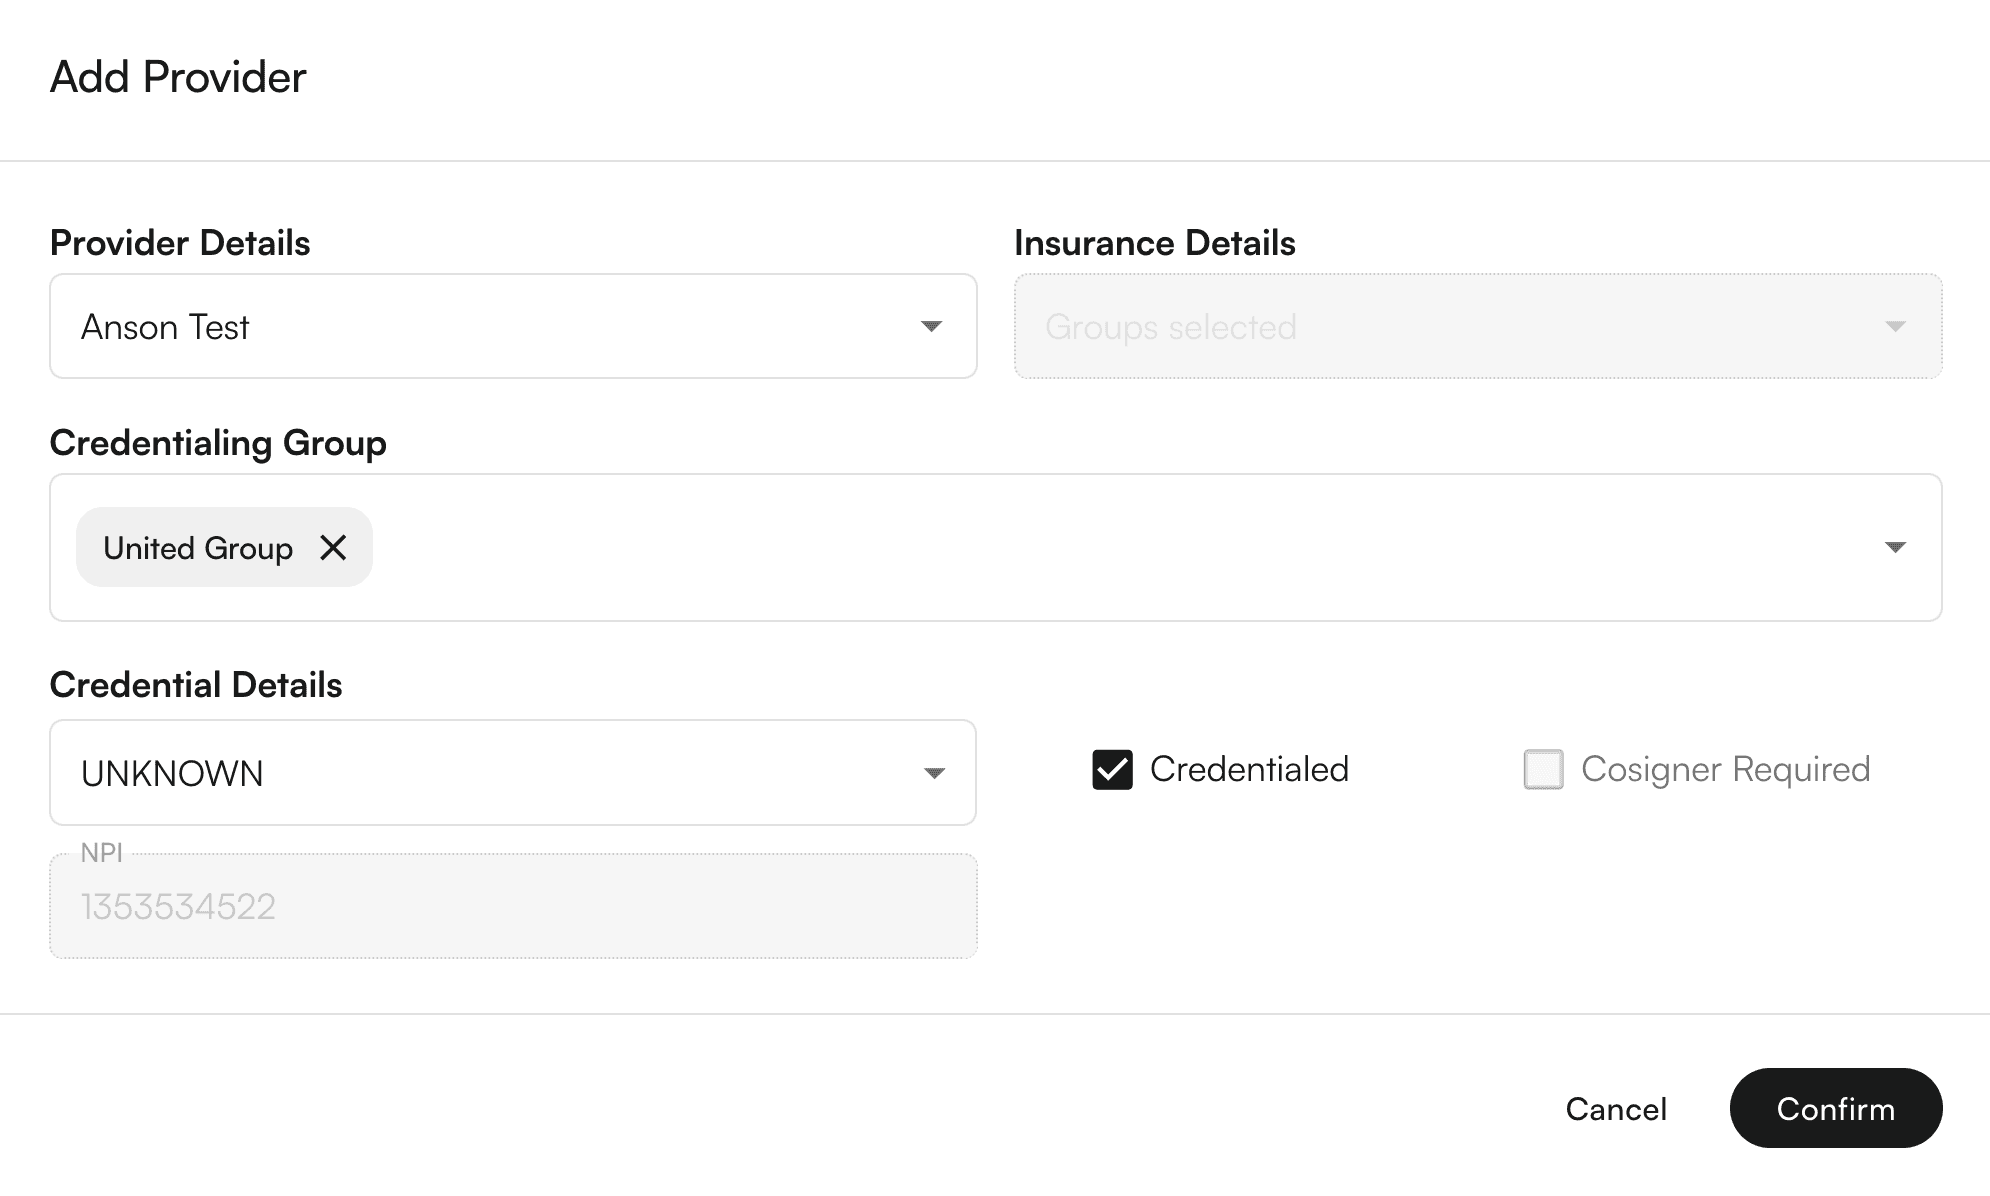
Task: Click the Credentialed label text
Action: tap(1249, 769)
